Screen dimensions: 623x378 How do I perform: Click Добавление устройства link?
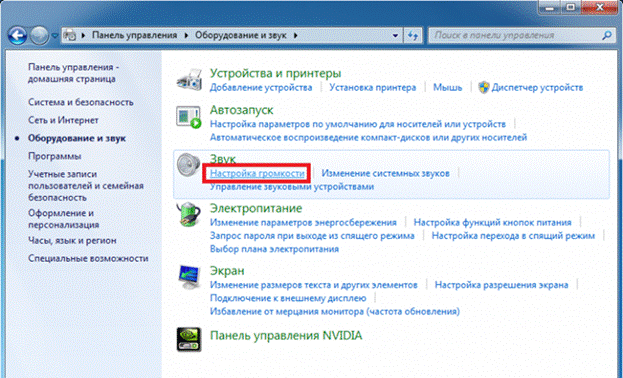click(x=261, y=87)
